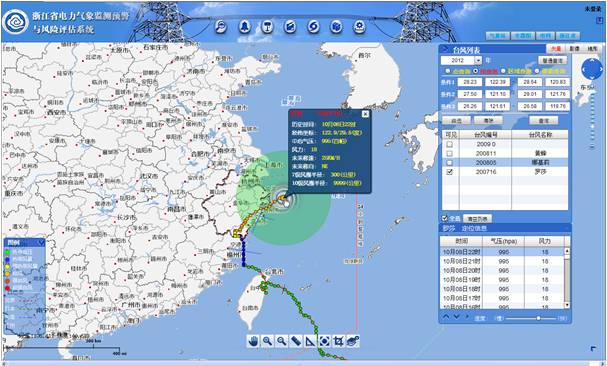Select the first radio option under year
The width and height of the screenshot is (607, 366).
(448, 71)
